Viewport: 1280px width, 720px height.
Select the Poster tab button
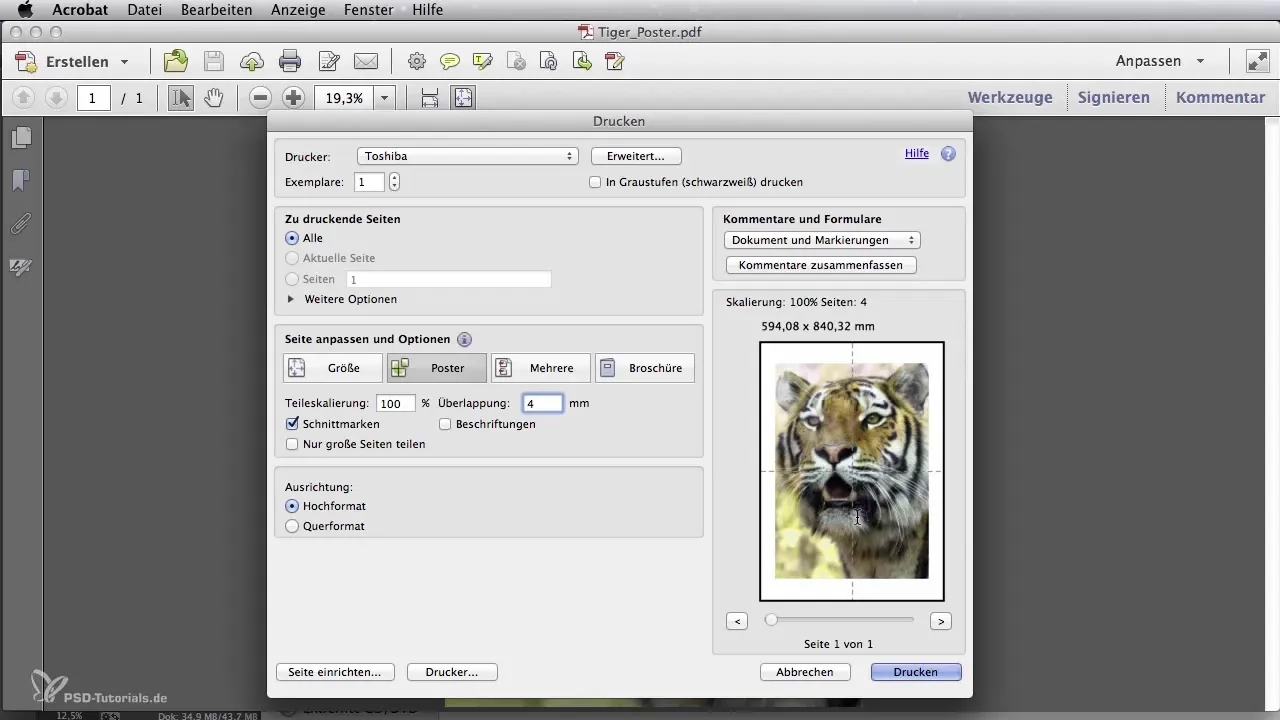click(437, 368)
